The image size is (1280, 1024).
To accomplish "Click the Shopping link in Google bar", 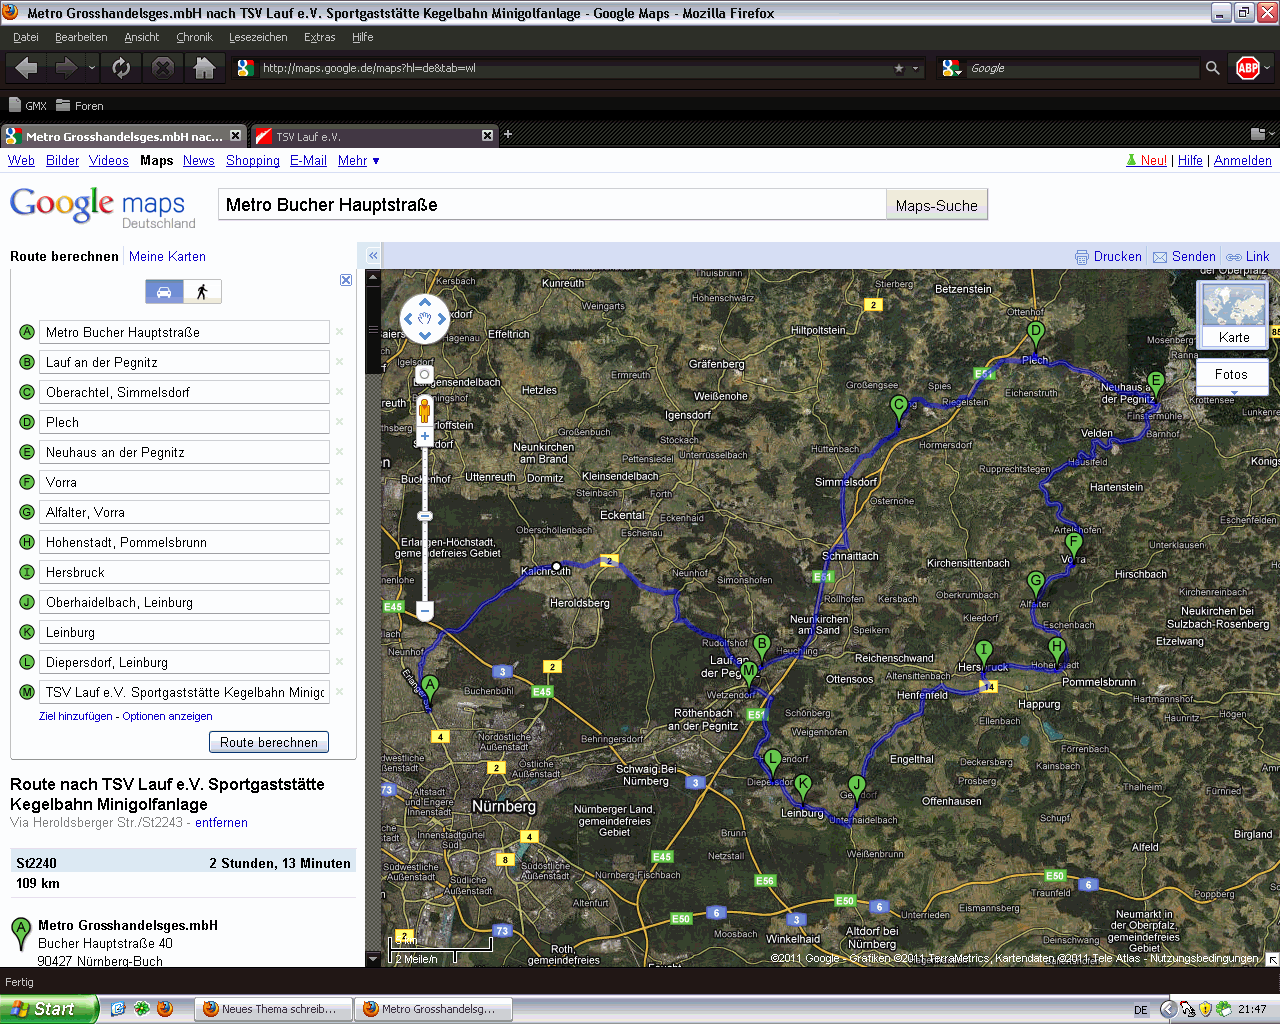I will click(x=253, y=160).
